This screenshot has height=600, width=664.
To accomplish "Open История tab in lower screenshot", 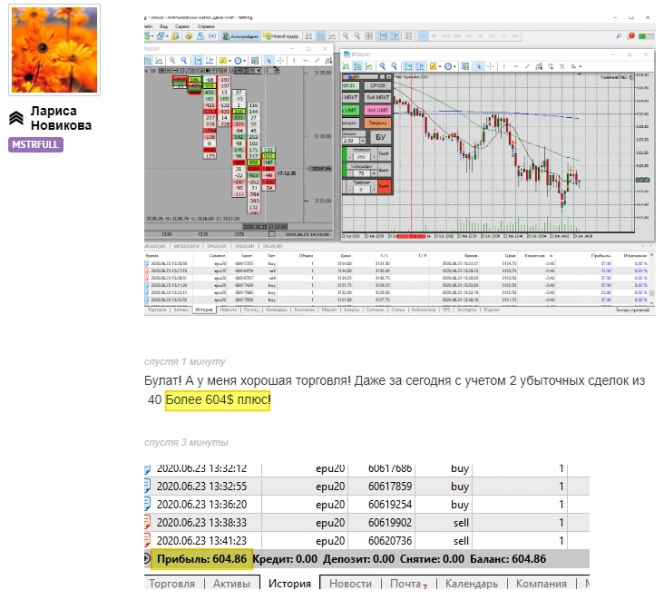I will tap(290, 583).
